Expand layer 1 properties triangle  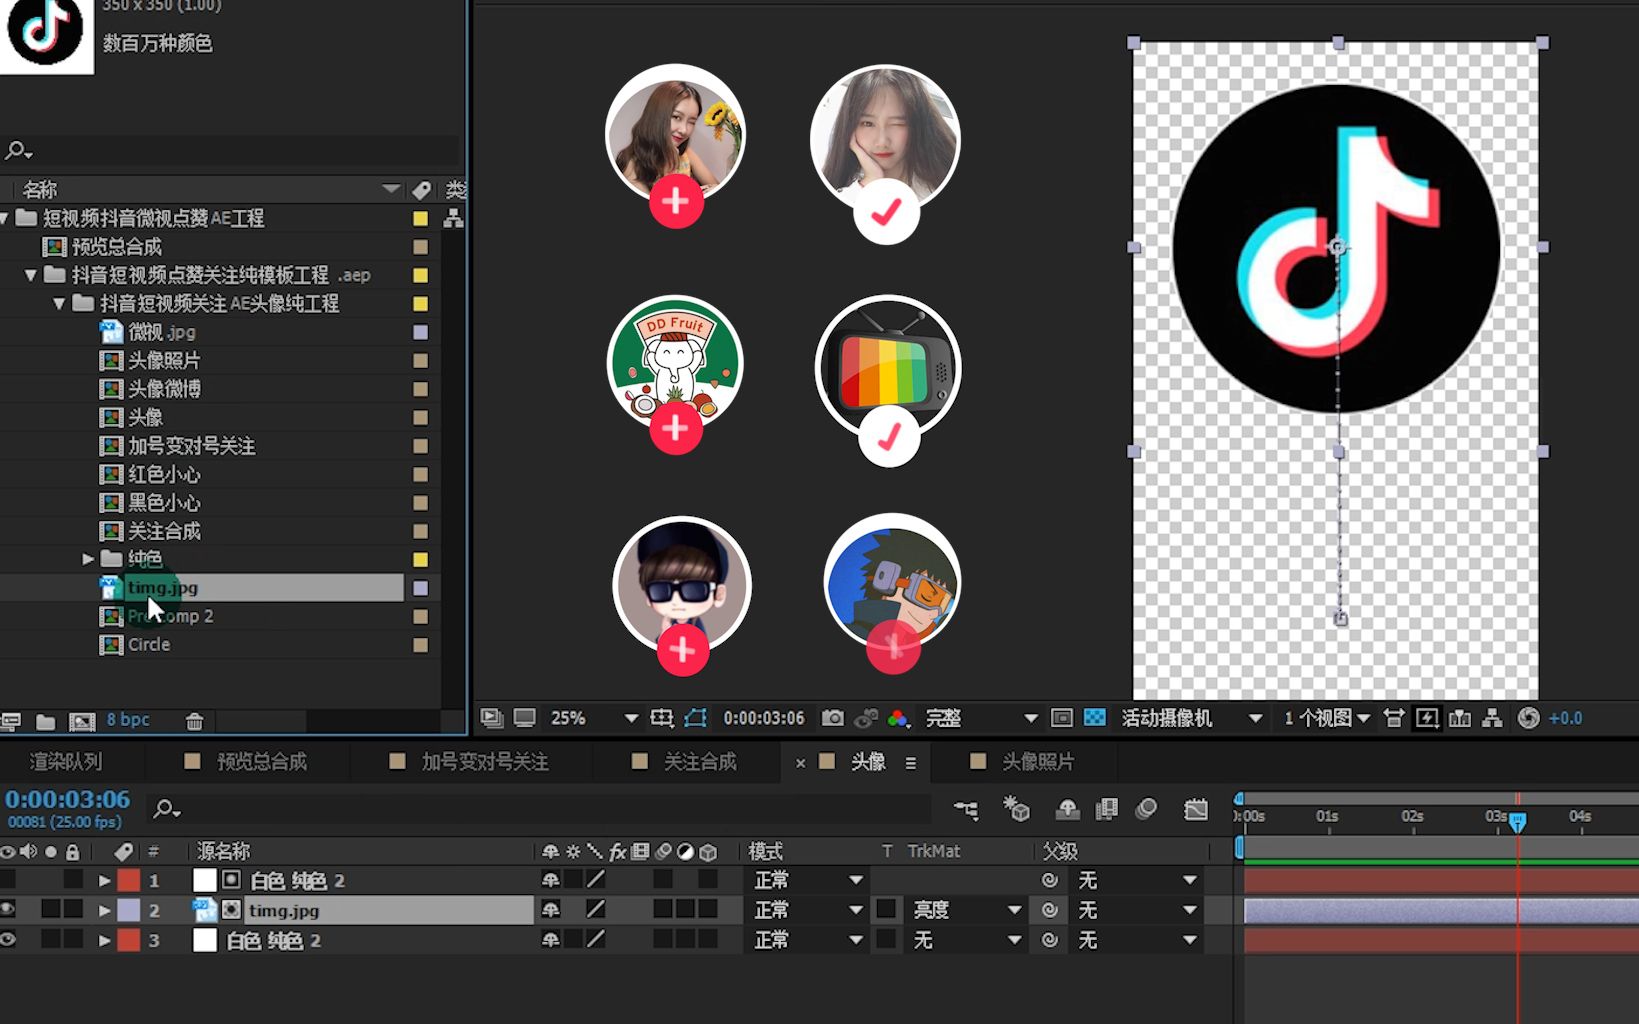(x=104, y=880)
